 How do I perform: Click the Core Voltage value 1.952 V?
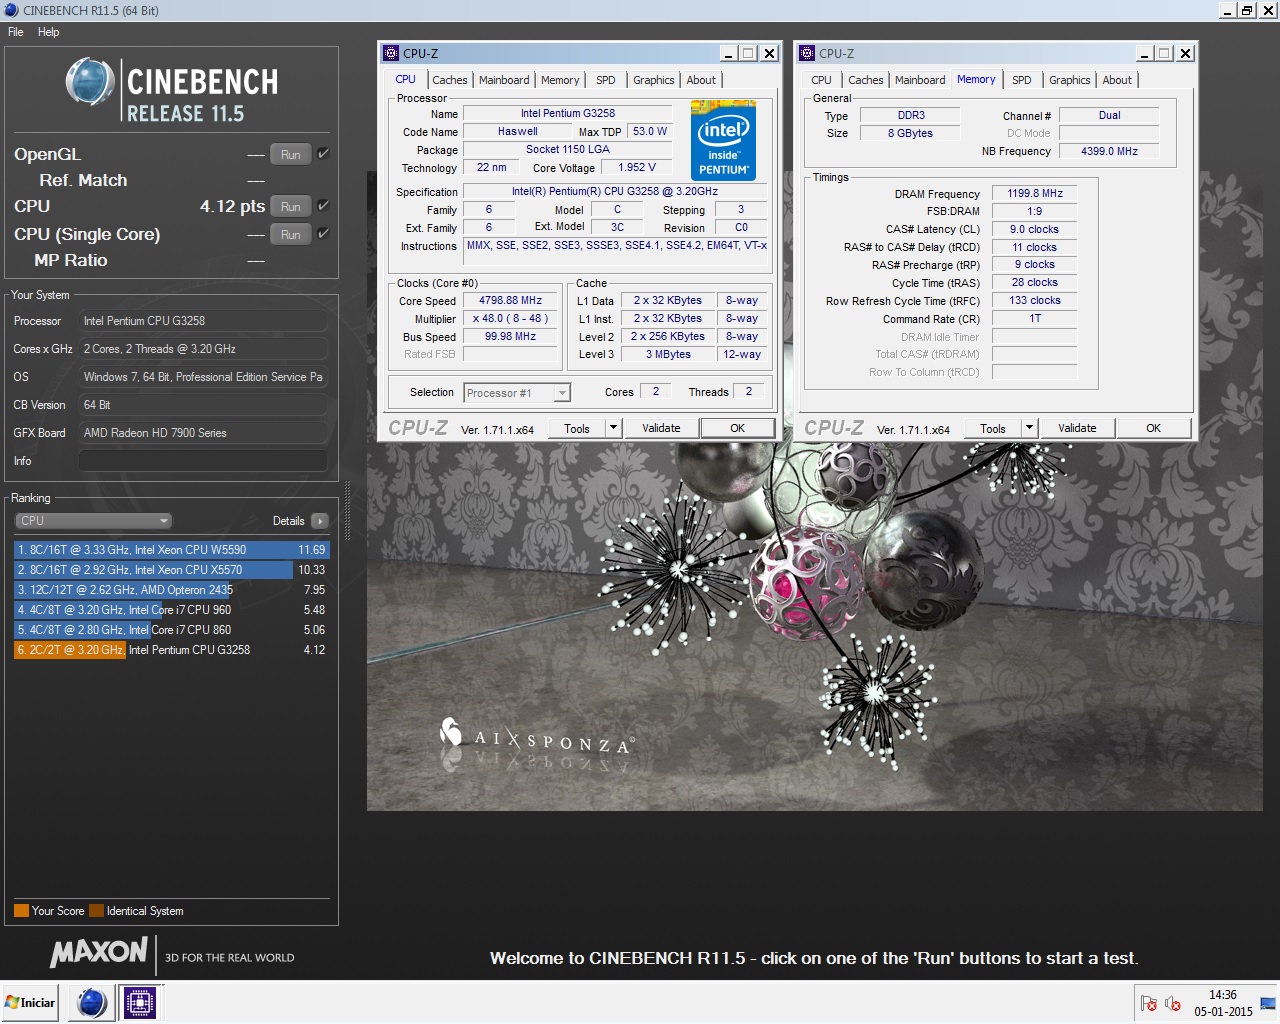tap(637, 167)
